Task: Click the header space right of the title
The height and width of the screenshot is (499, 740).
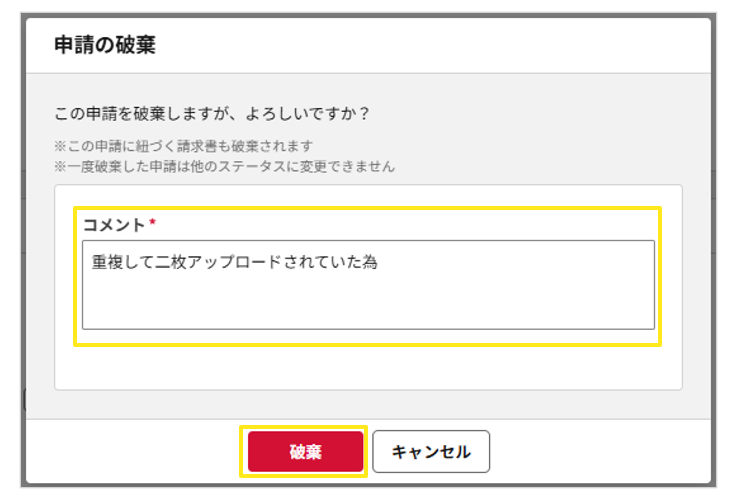Action: point(450,44)
